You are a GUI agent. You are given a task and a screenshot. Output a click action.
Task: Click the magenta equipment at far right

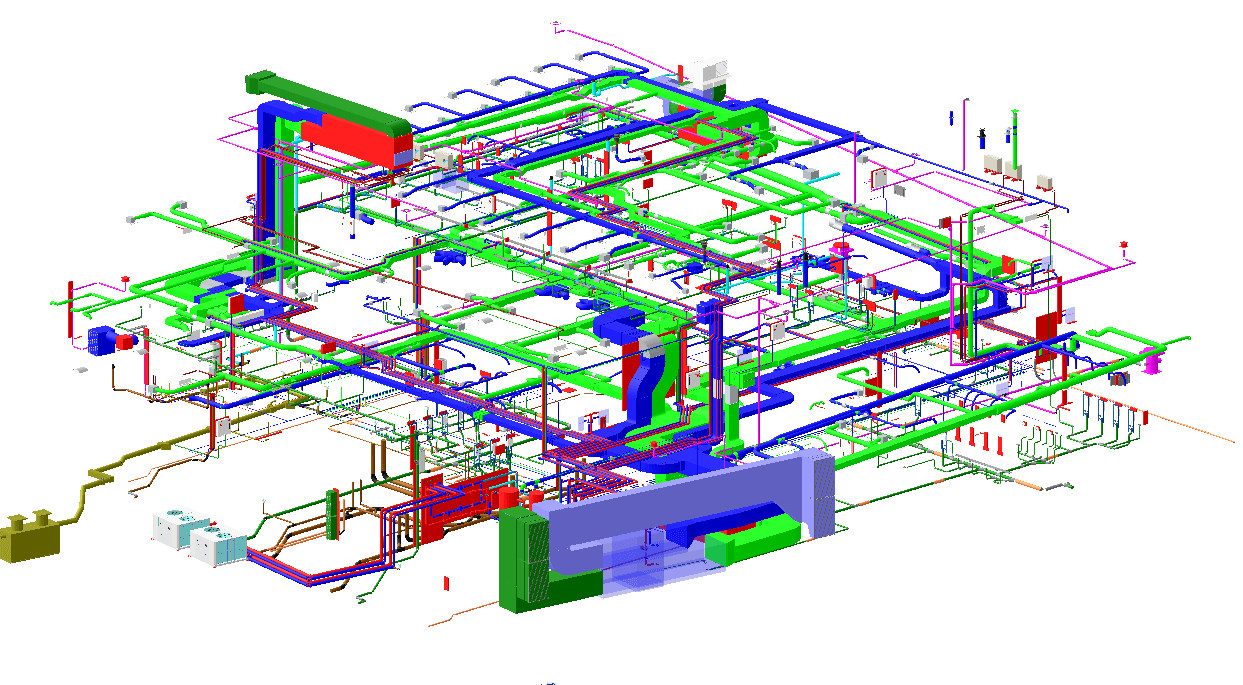pyautogui.click(x=1152, y=362)
